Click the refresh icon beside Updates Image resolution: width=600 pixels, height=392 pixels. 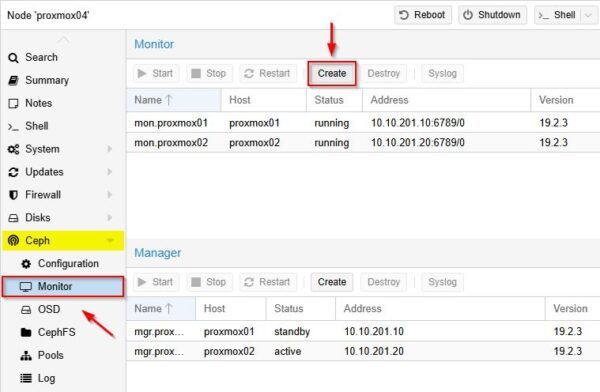[x=13, y=172]
